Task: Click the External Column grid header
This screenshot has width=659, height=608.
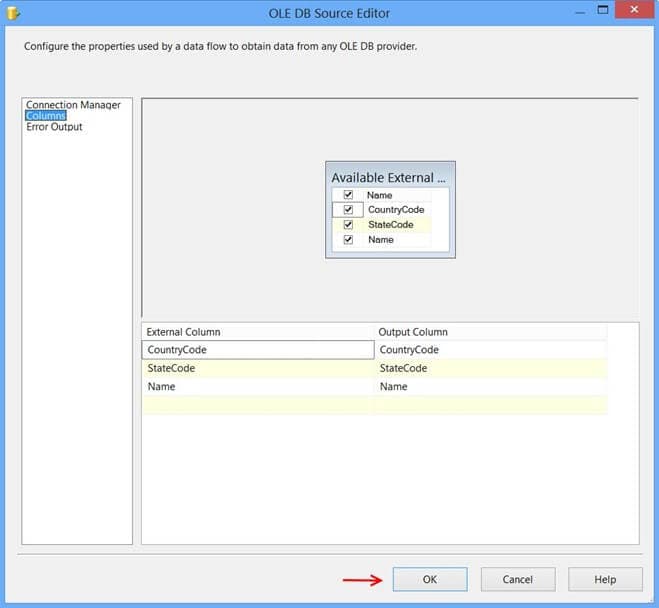Action: point(257,332)
